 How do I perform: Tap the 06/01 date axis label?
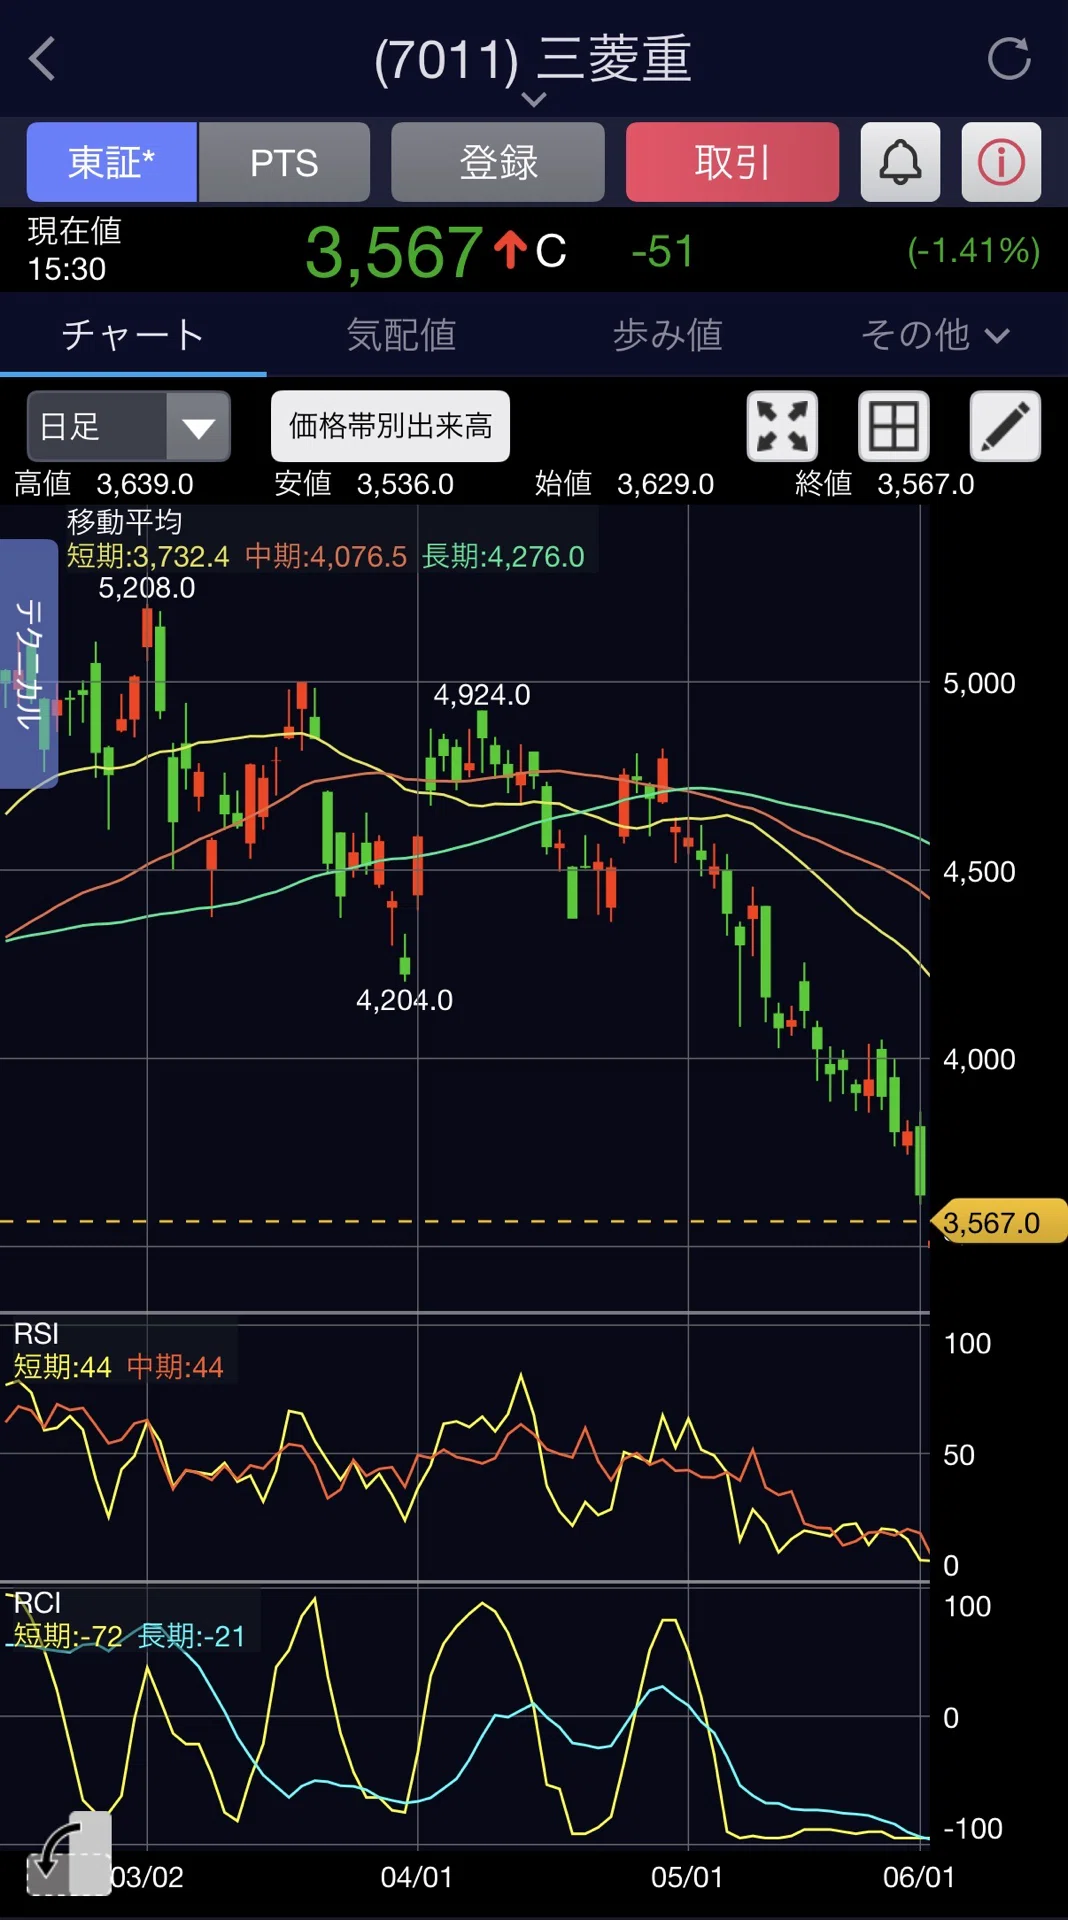coord(919,1877)
